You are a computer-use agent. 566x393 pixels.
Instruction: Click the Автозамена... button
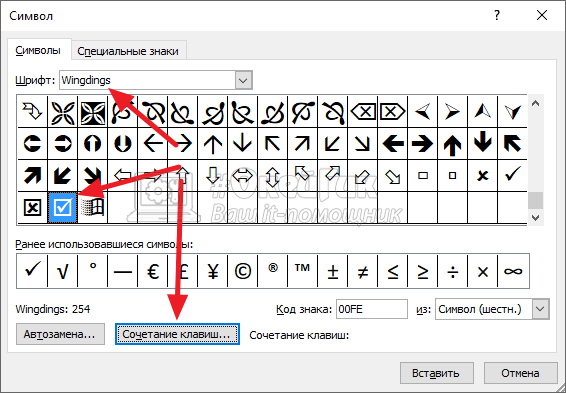(60, 334)
